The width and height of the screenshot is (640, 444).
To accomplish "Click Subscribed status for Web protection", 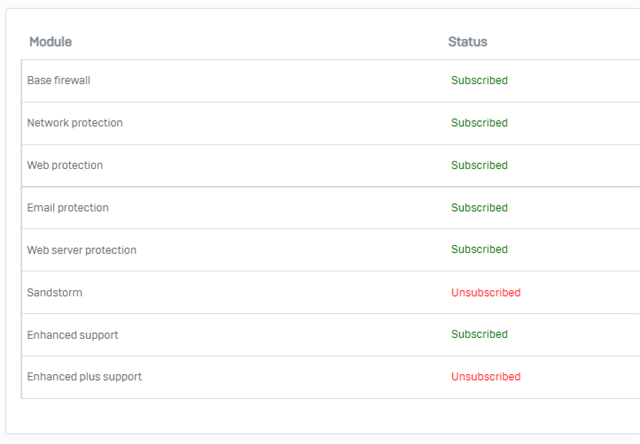I will (x=479, y=165).
